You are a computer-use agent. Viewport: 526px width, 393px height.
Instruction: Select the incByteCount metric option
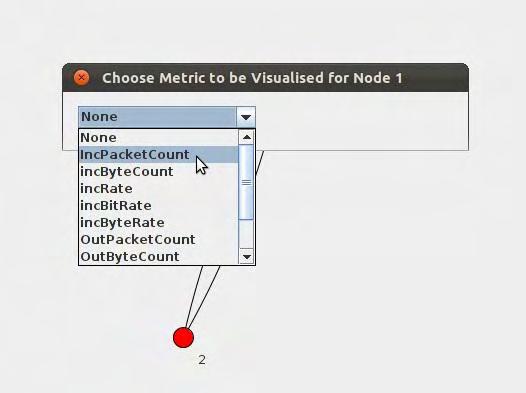pos(158,172)
